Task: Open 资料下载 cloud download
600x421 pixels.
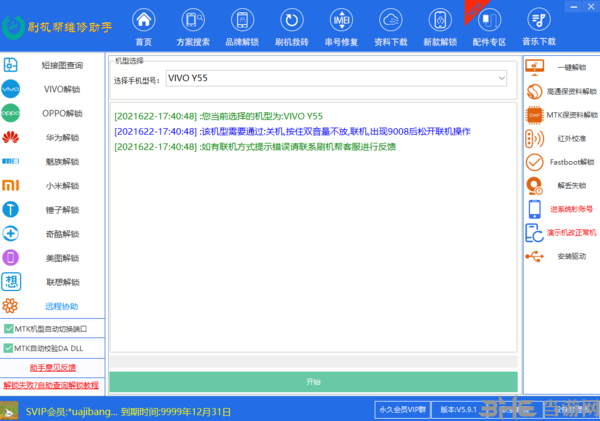Action: click(391, 20)
